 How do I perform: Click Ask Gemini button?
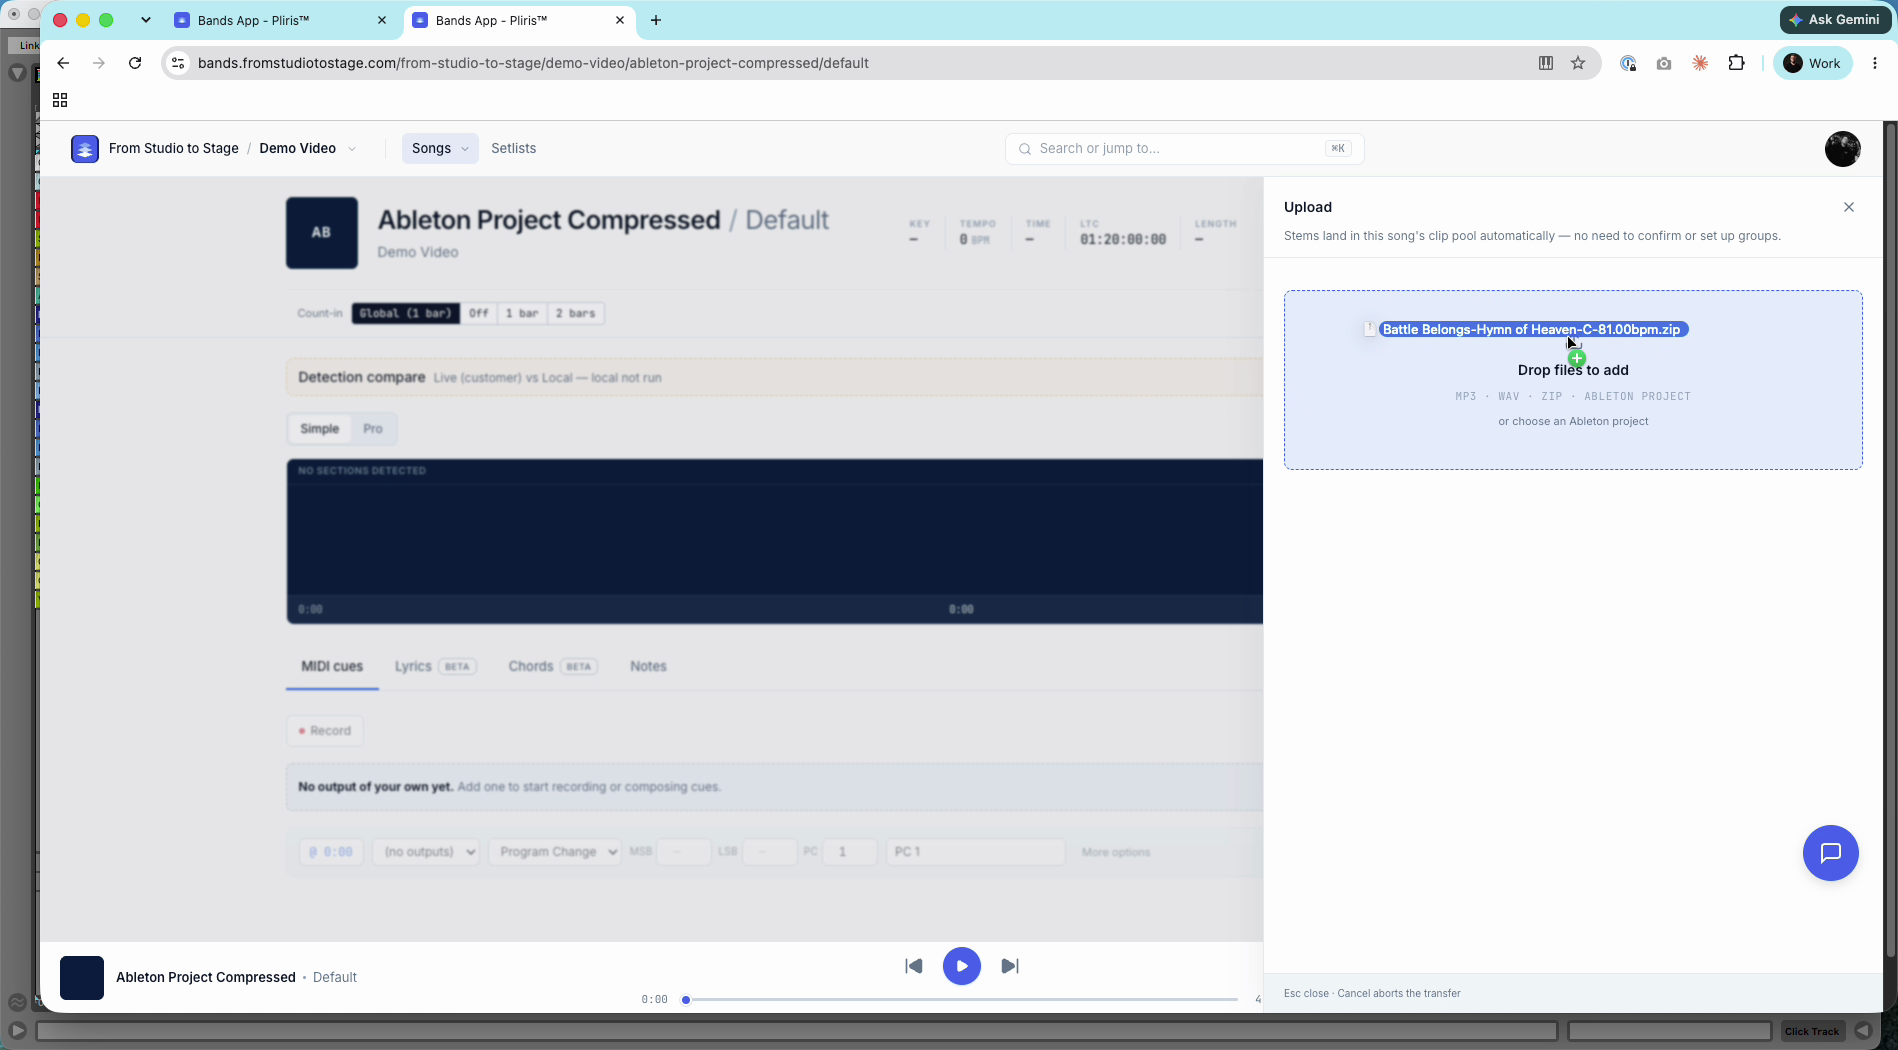pyautogui.click(x=1835, y=19)
